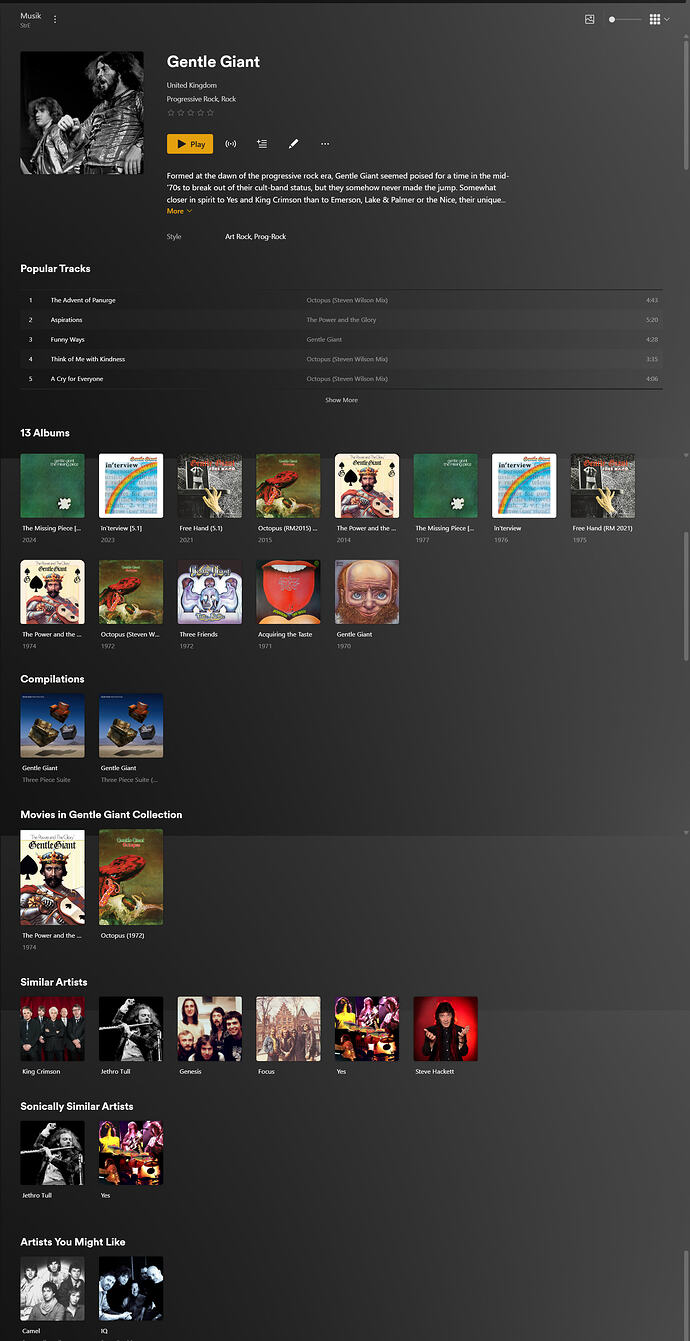Play the Gentle Giant artist
This screenshot has height=1341, width=690.
coord(190,144)
